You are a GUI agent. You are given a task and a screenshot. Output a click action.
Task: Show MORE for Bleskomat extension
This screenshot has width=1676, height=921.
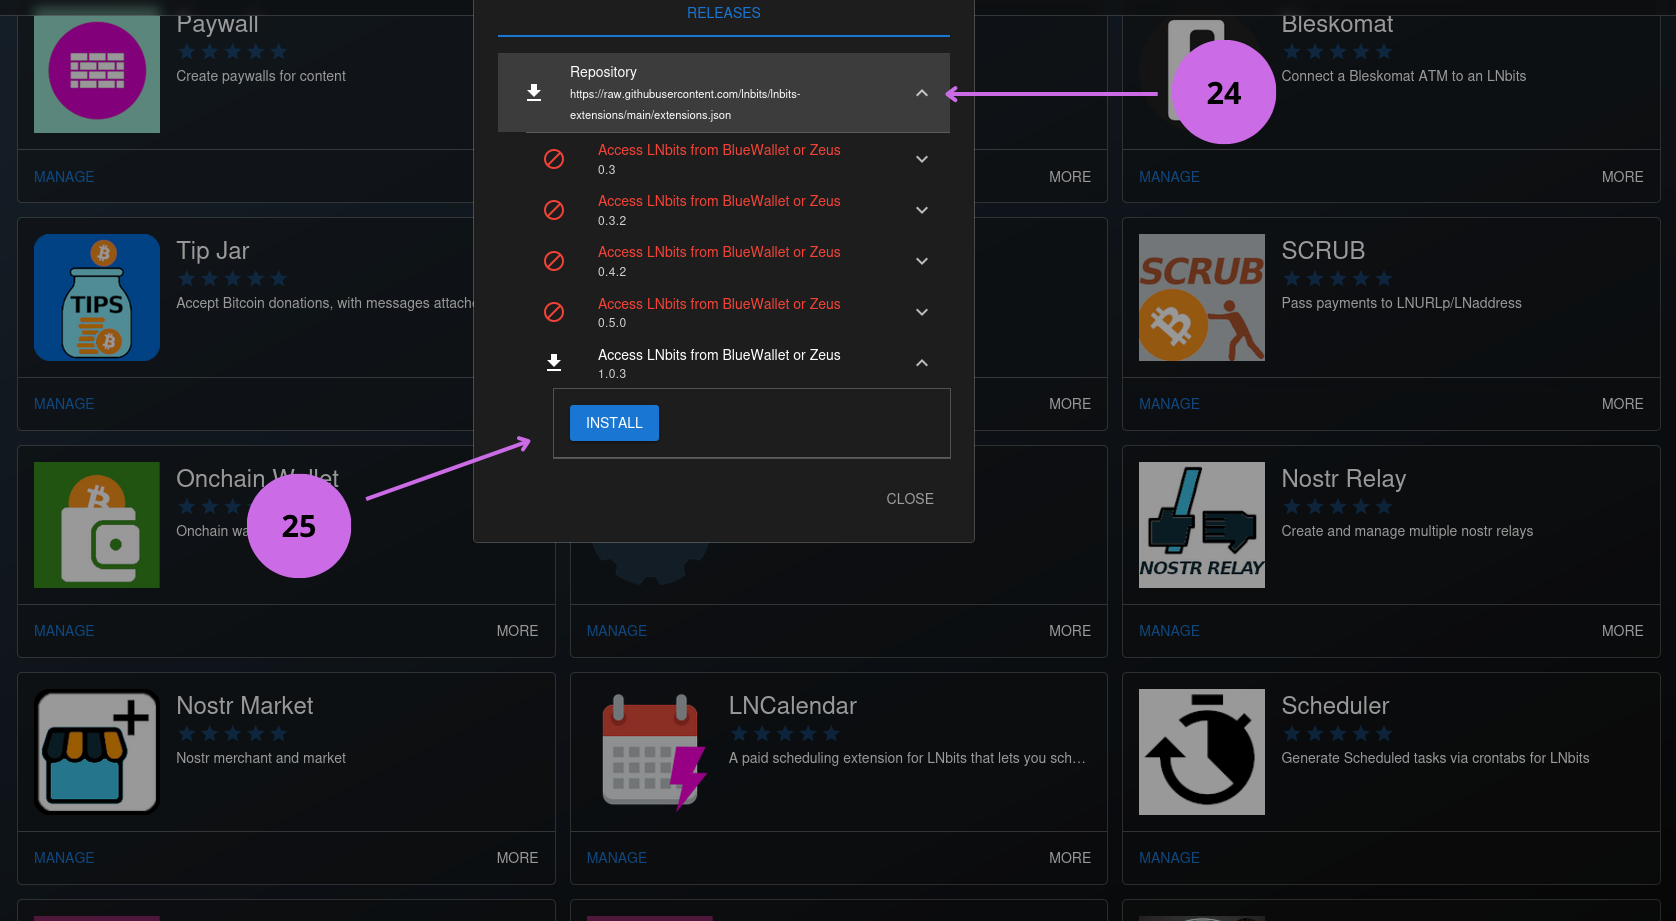pyautogui.click(x=1622, y=177)
